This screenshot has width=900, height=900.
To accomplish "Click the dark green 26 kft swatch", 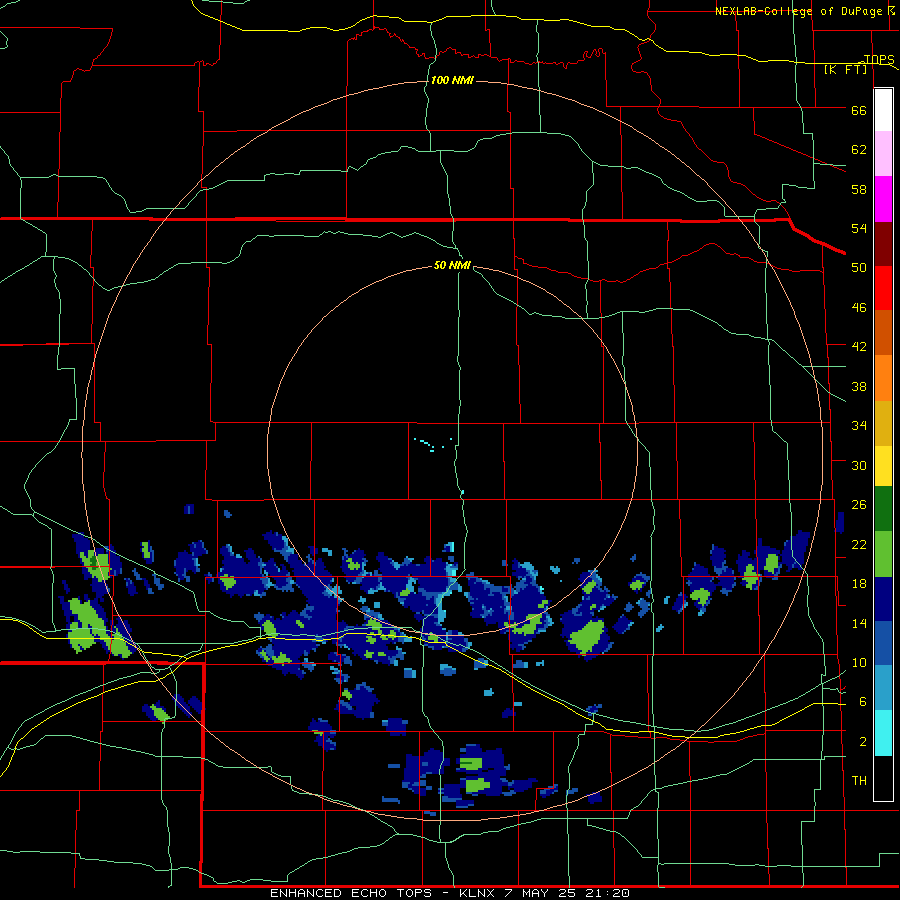I will point(883,509).
